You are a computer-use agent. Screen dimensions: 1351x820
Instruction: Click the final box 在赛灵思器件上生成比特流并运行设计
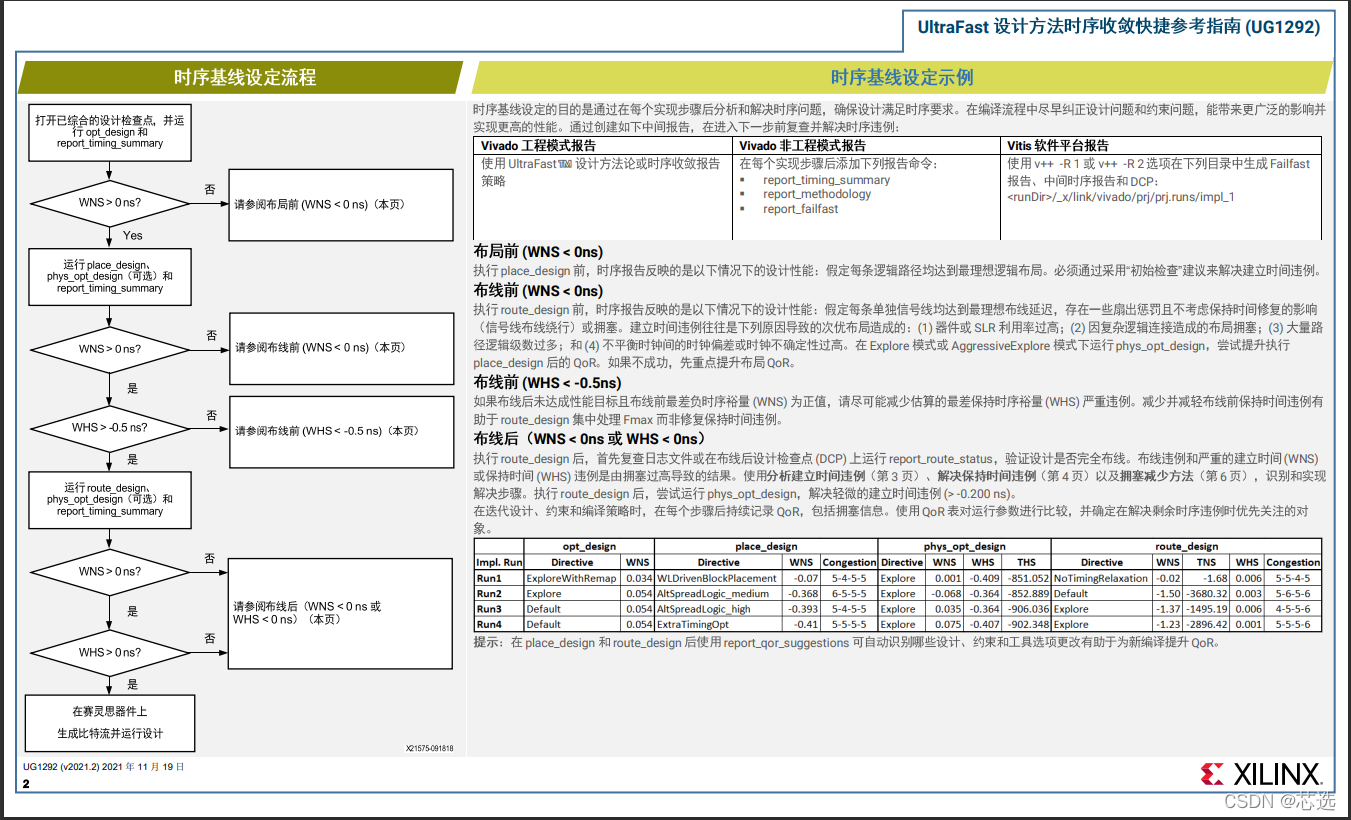tap(110, 722)
